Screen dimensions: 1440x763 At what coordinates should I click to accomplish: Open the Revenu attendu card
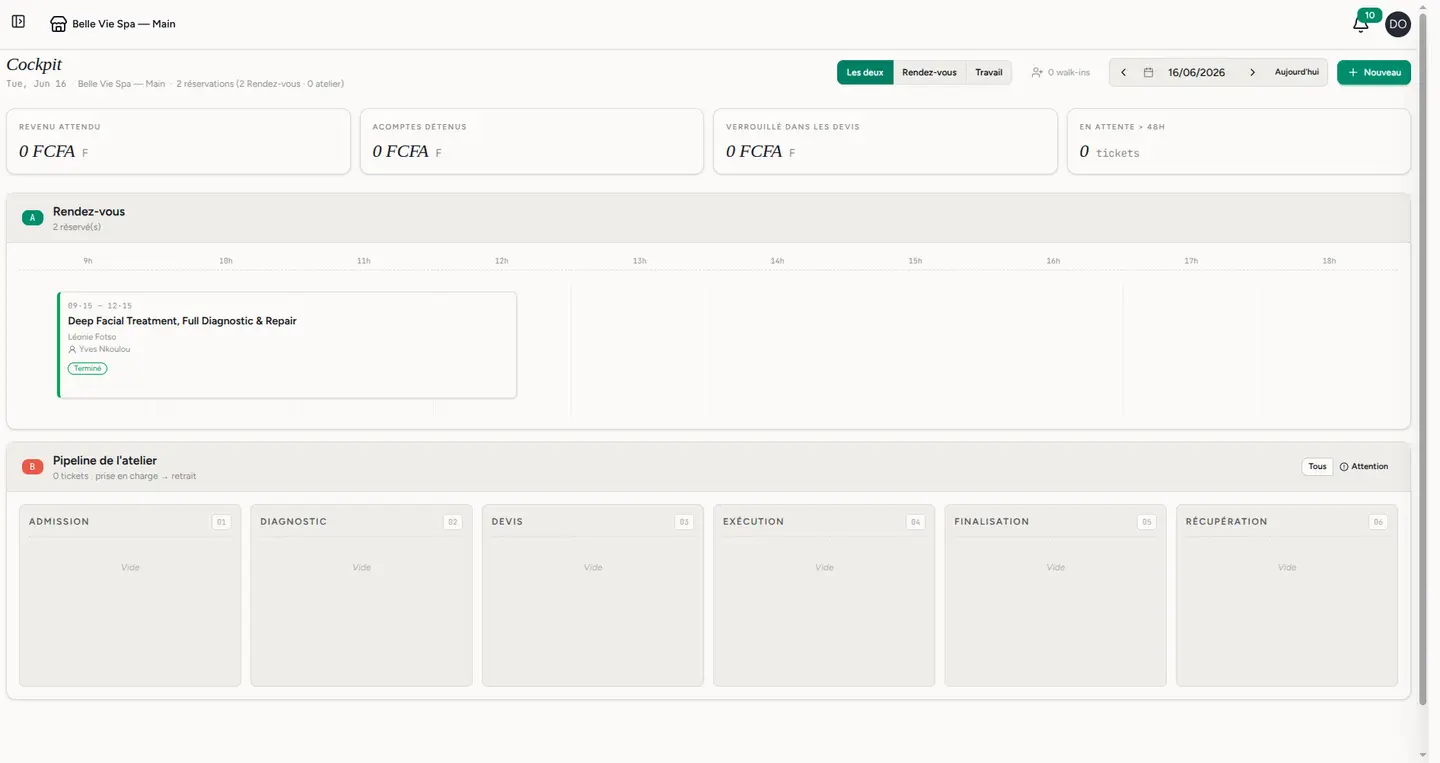coord(178,142)
